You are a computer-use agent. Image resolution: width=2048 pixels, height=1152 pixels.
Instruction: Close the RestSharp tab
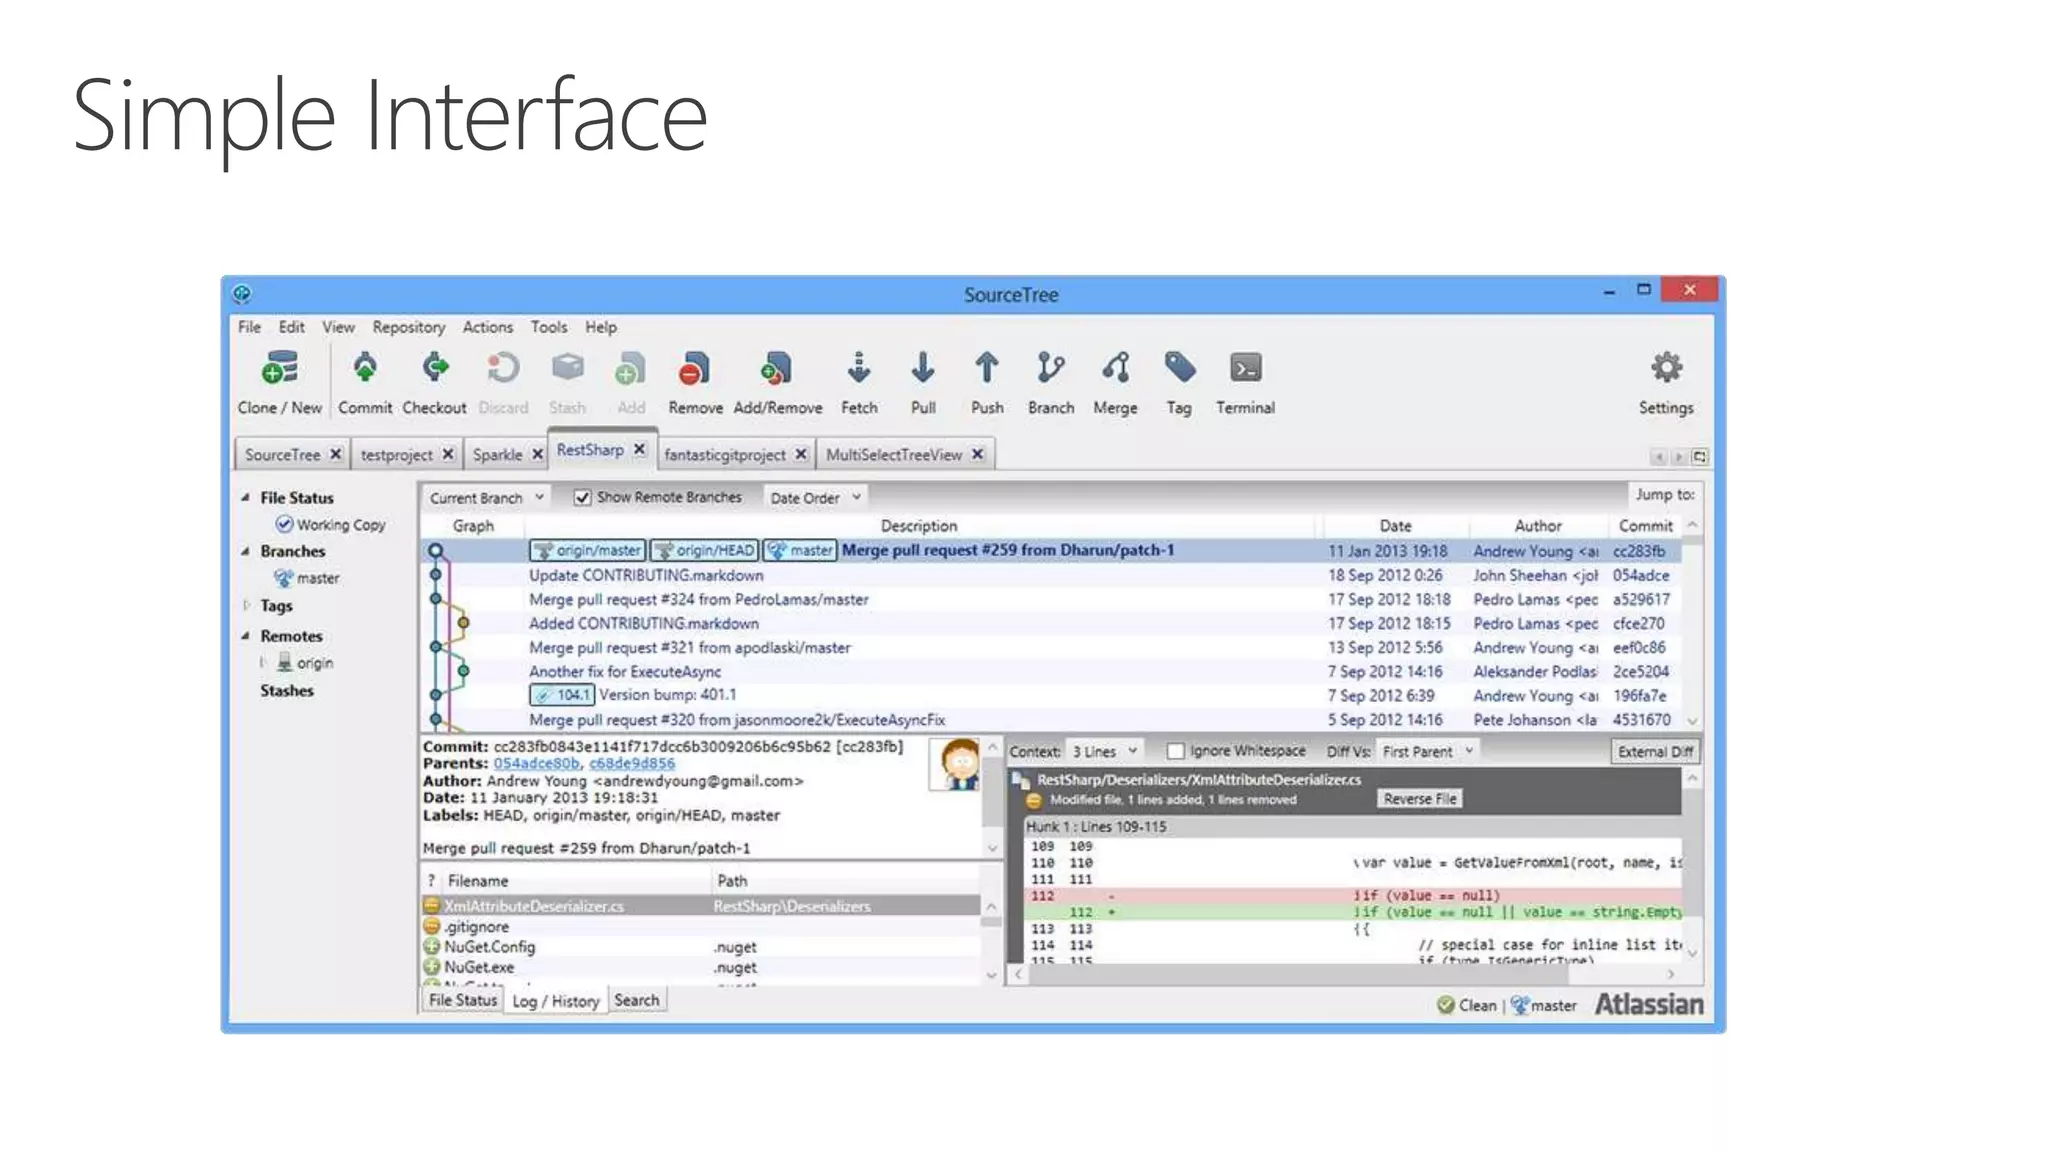(639, 449)
